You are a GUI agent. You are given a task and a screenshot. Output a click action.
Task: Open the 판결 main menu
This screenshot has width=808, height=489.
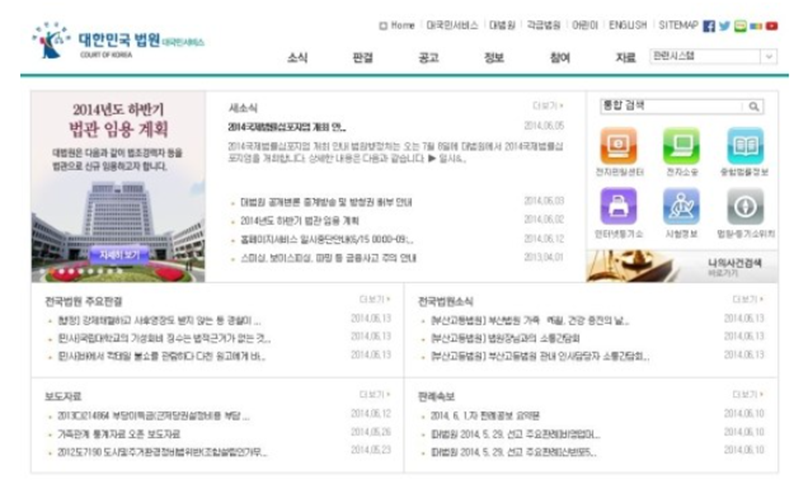click(362, 58)
